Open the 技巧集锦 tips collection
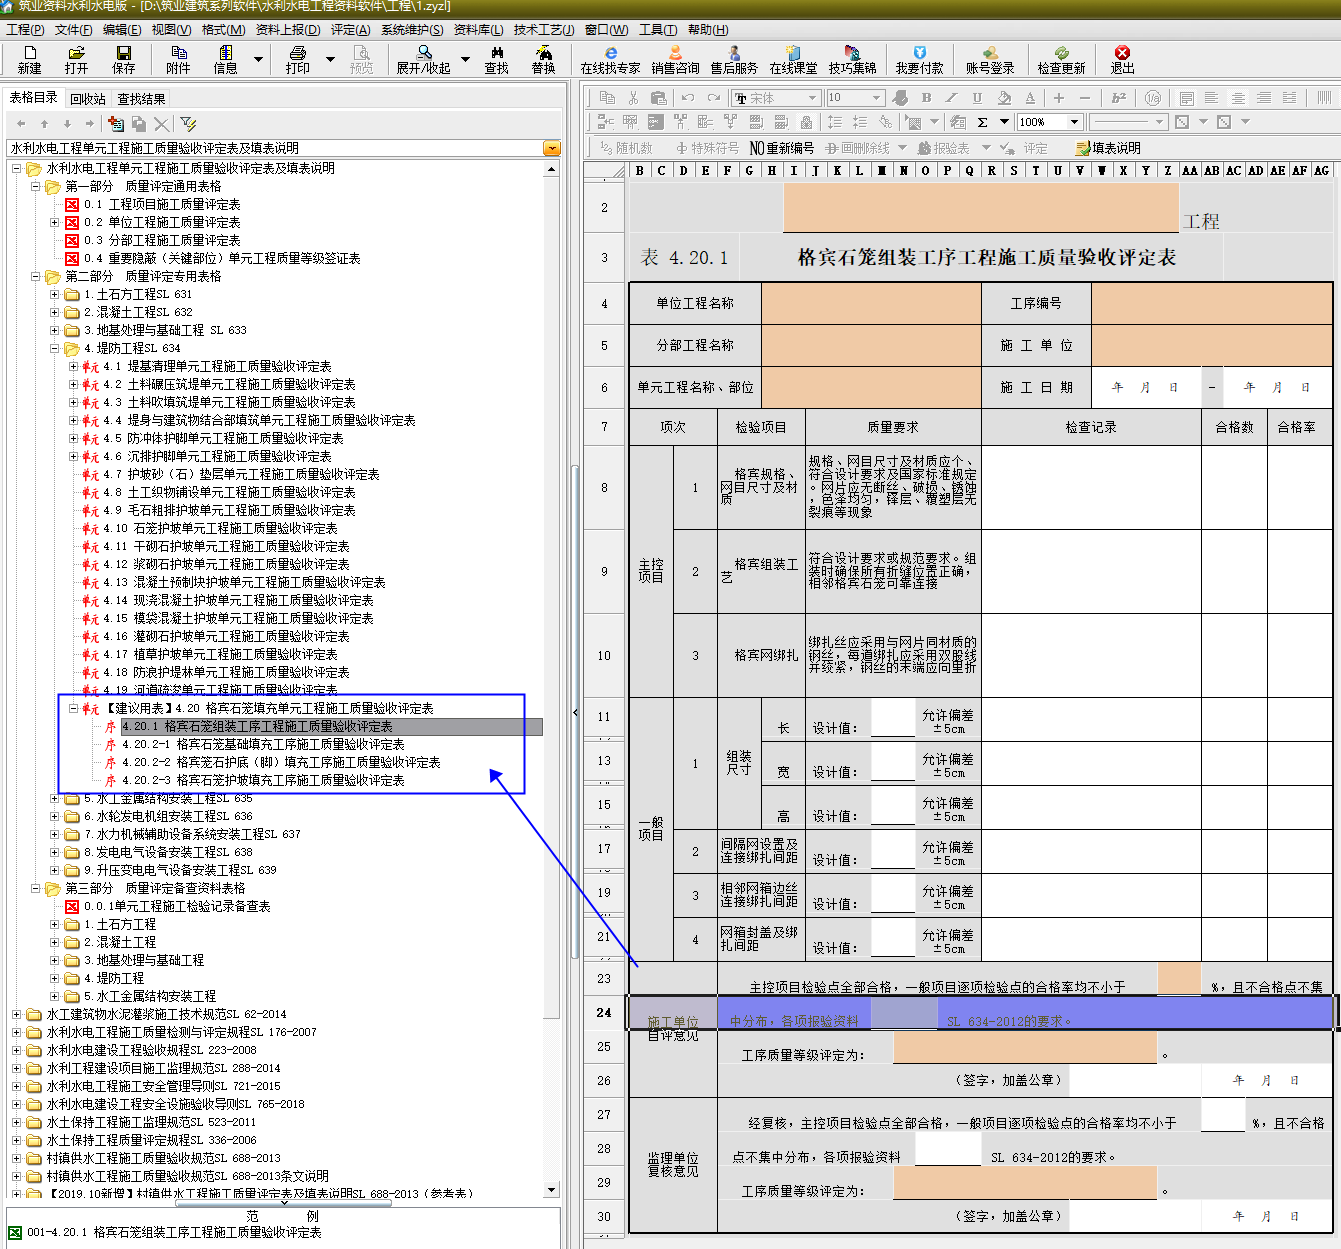The height and width of the screenshot is (1249, 1341). coord(852,59)
